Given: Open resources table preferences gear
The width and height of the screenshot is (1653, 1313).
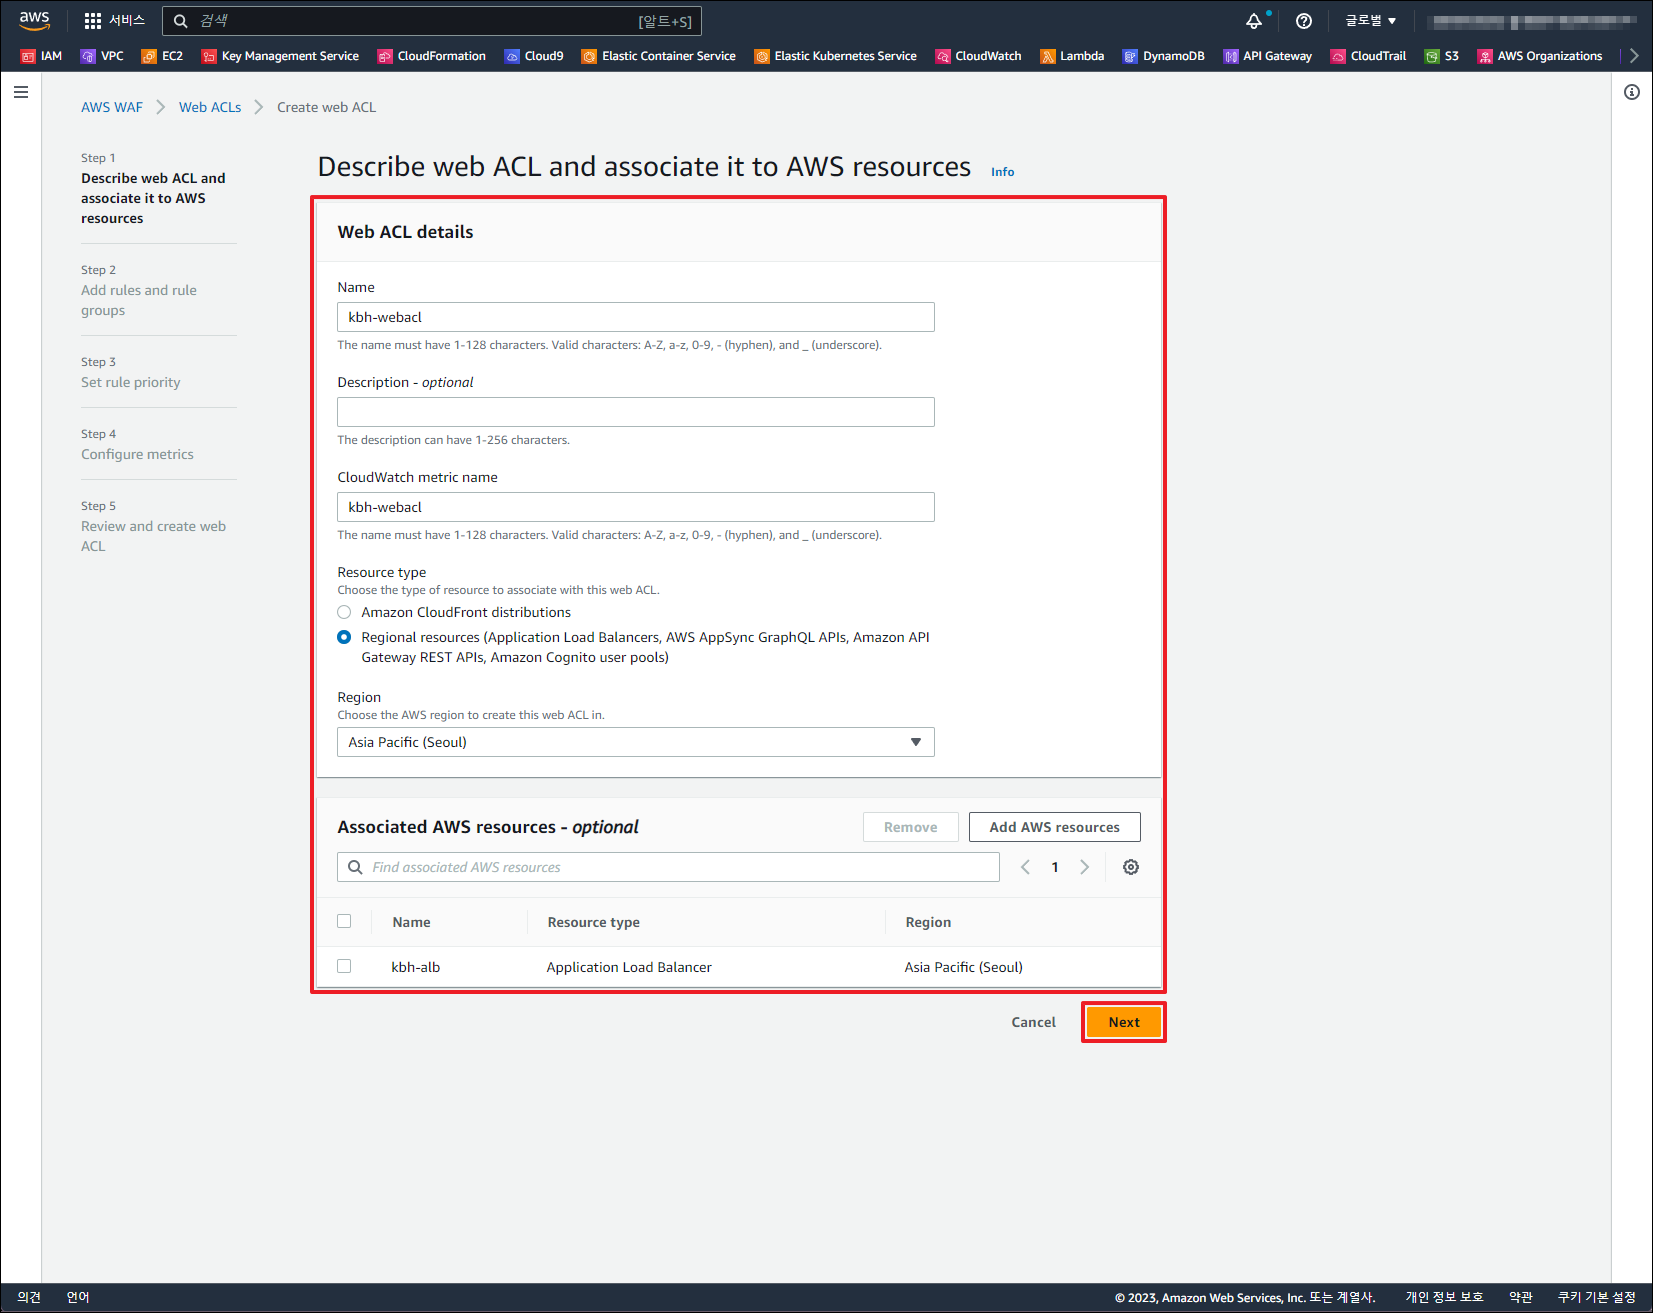Looking at the screenshot, I should click(x=1131, y=867).
